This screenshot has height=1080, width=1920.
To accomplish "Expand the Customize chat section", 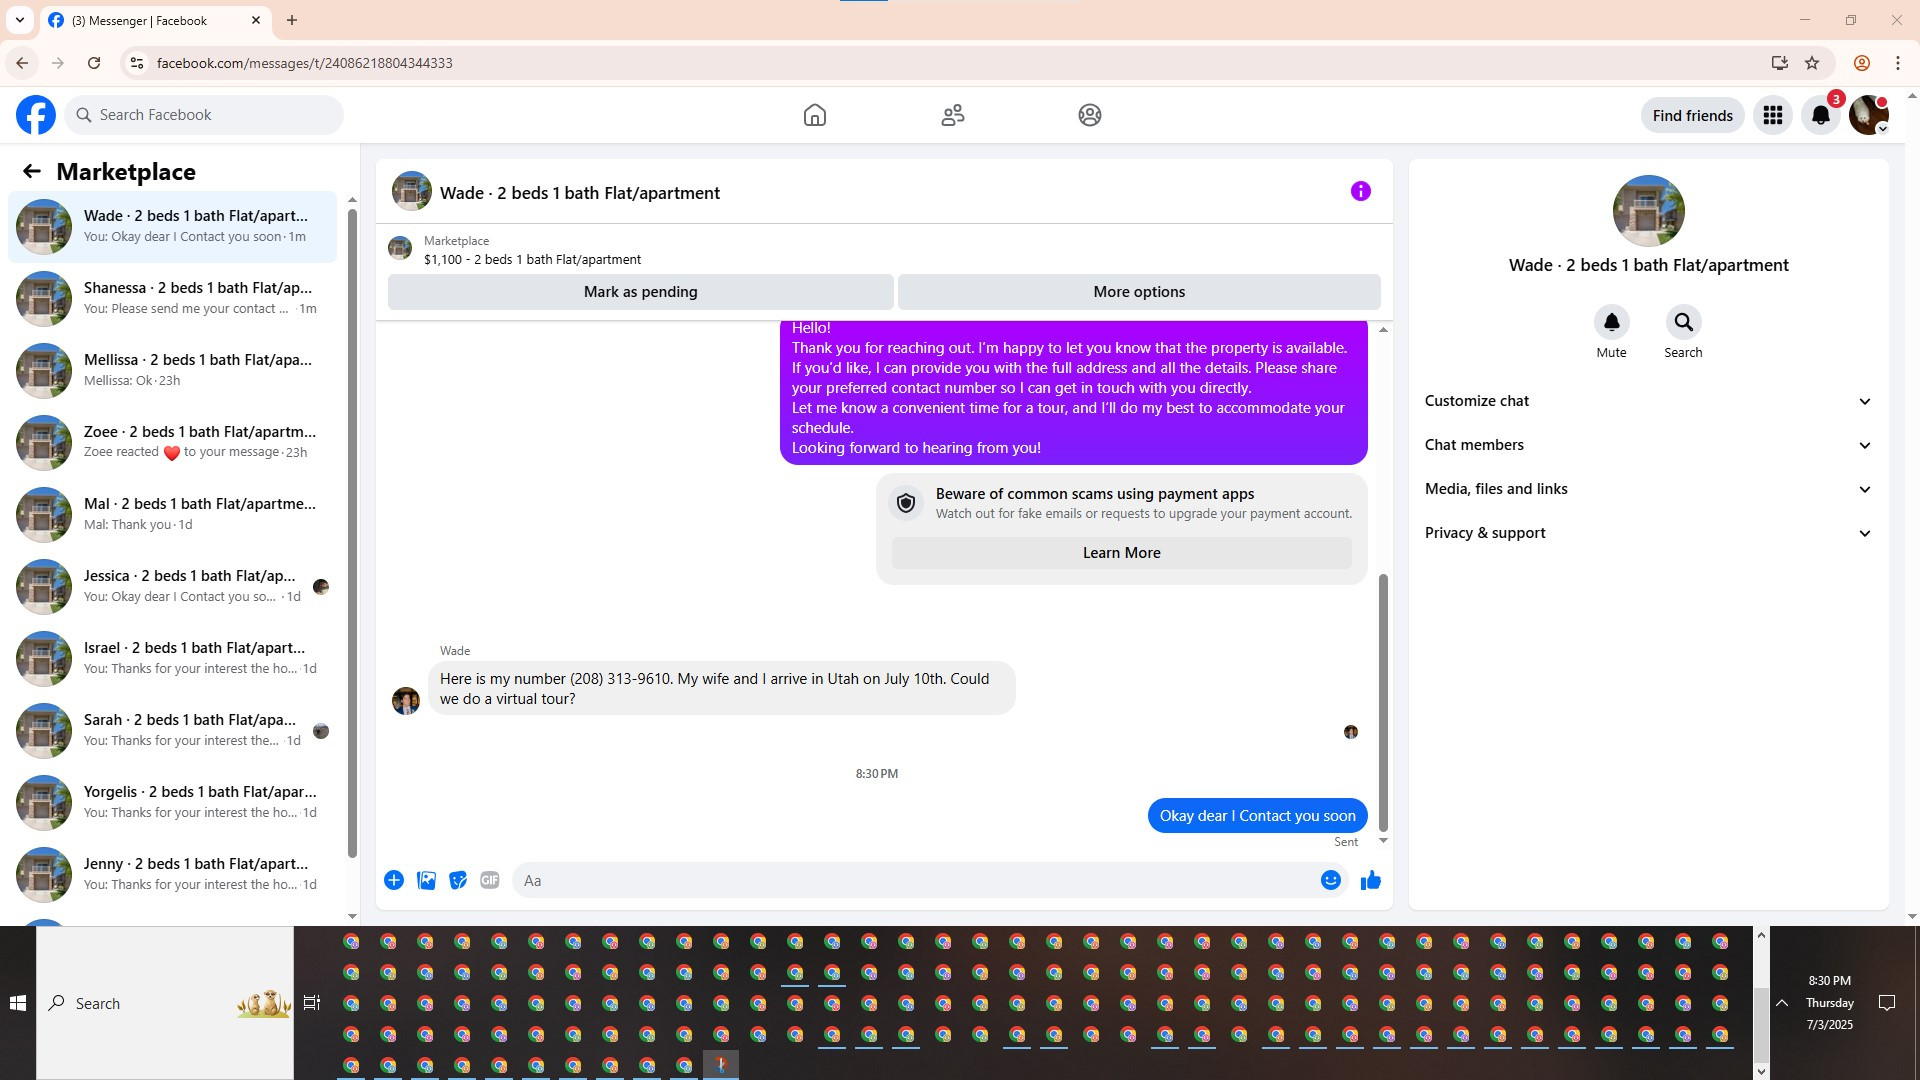I will [x=1647, y=401].
